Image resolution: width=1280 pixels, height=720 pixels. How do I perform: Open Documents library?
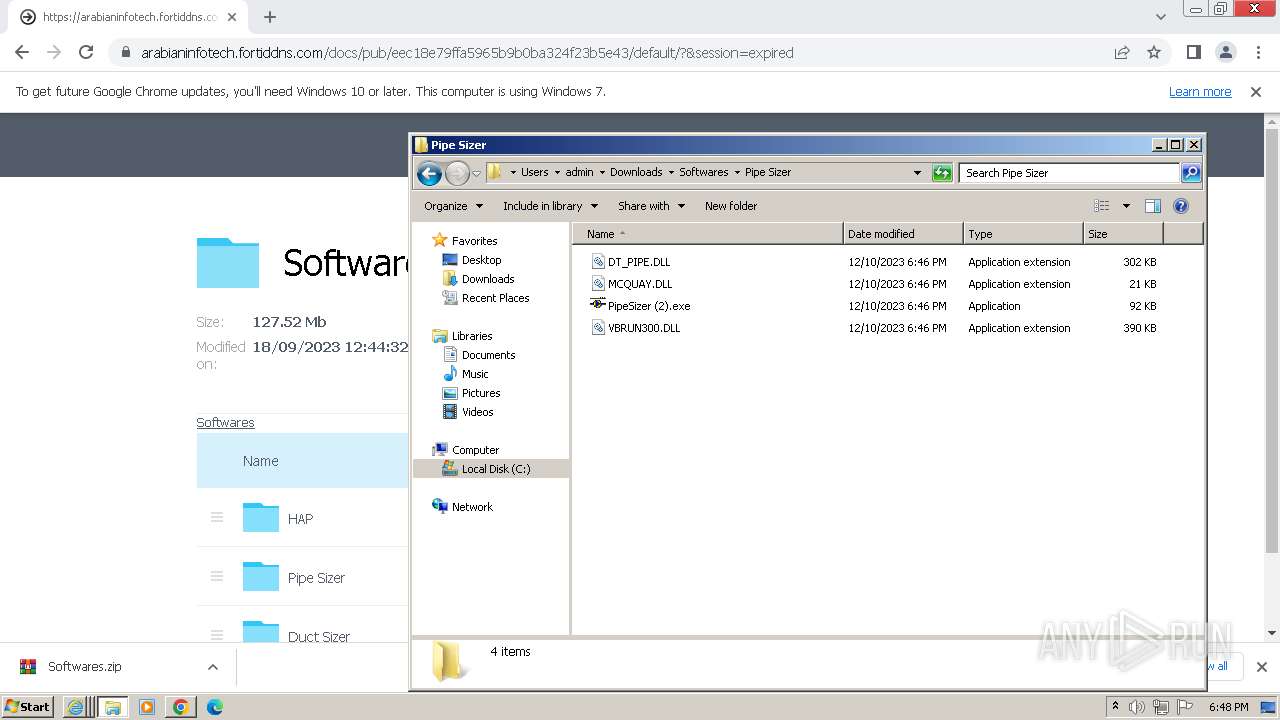pyautogui.click(x=488, y=355)
